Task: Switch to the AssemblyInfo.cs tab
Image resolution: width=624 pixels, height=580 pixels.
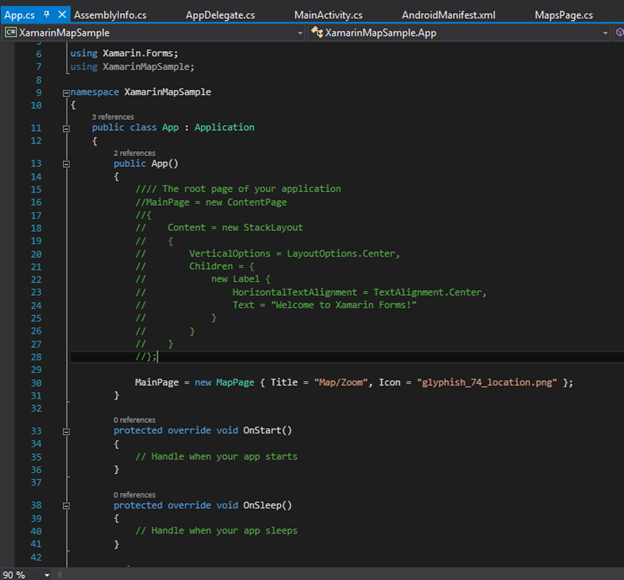Action: [x=110, y=15]
